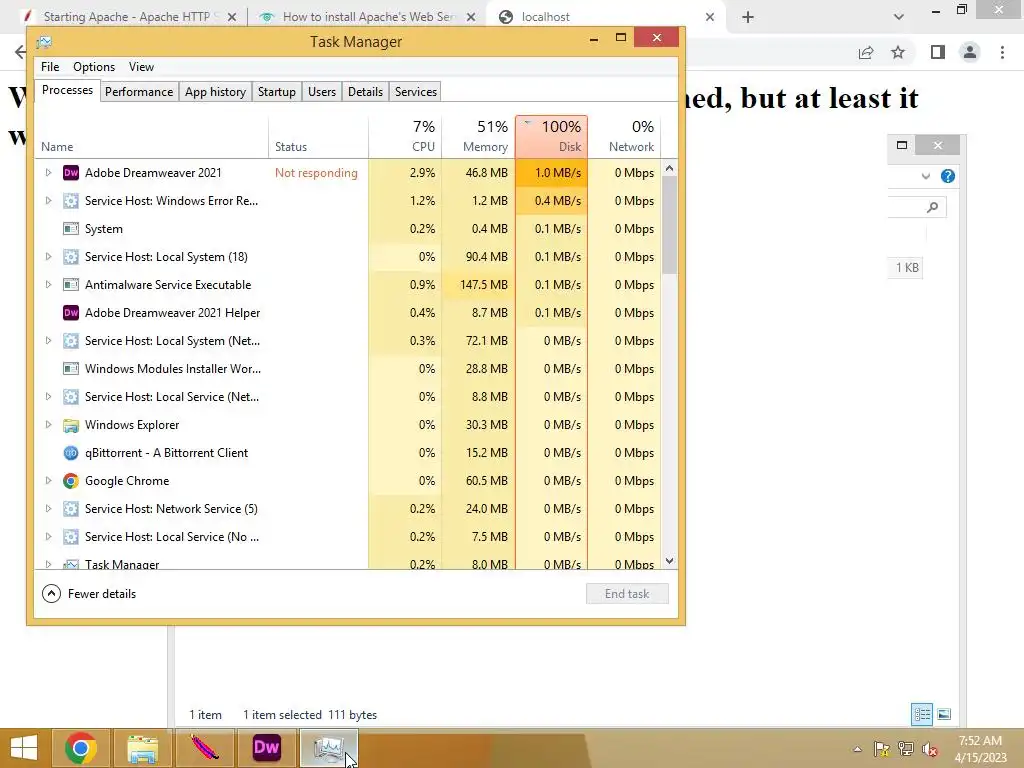Image resolution: width=1024 pixels, height=768 pixels.
Task: Click the Explorer search magnifier icon
Action: [x=933, y=207]
